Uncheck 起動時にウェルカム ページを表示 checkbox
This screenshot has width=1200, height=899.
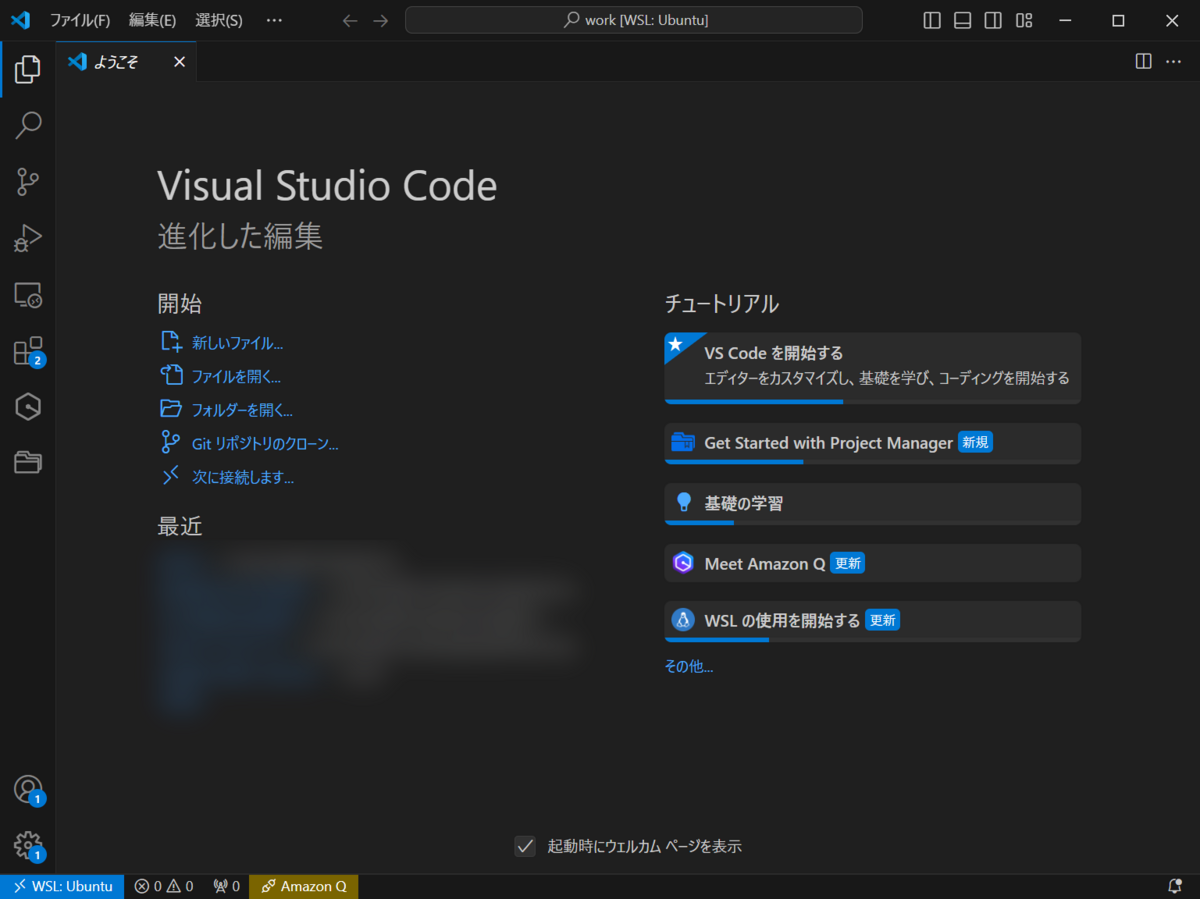click(525, 846)
